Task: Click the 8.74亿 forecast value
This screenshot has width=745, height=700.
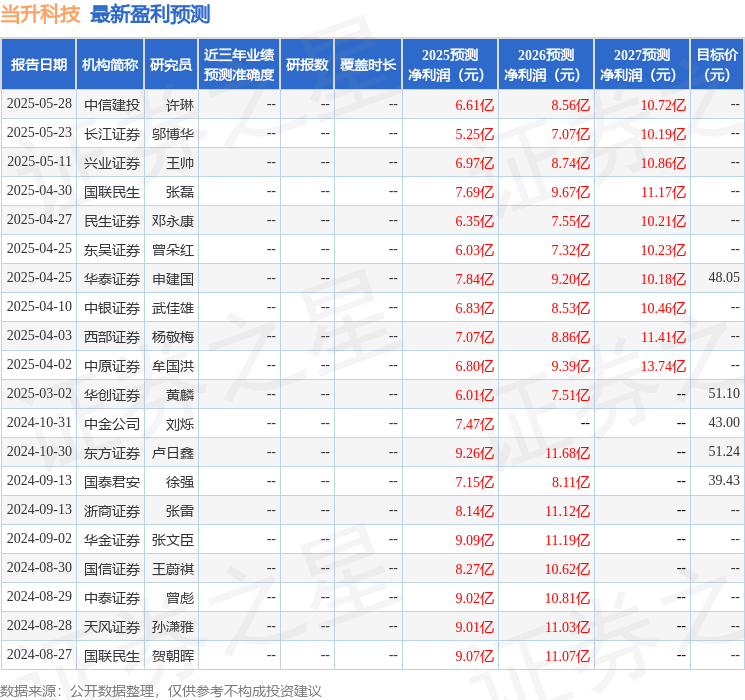Action: pyautogui.click(x=571, y=163)
